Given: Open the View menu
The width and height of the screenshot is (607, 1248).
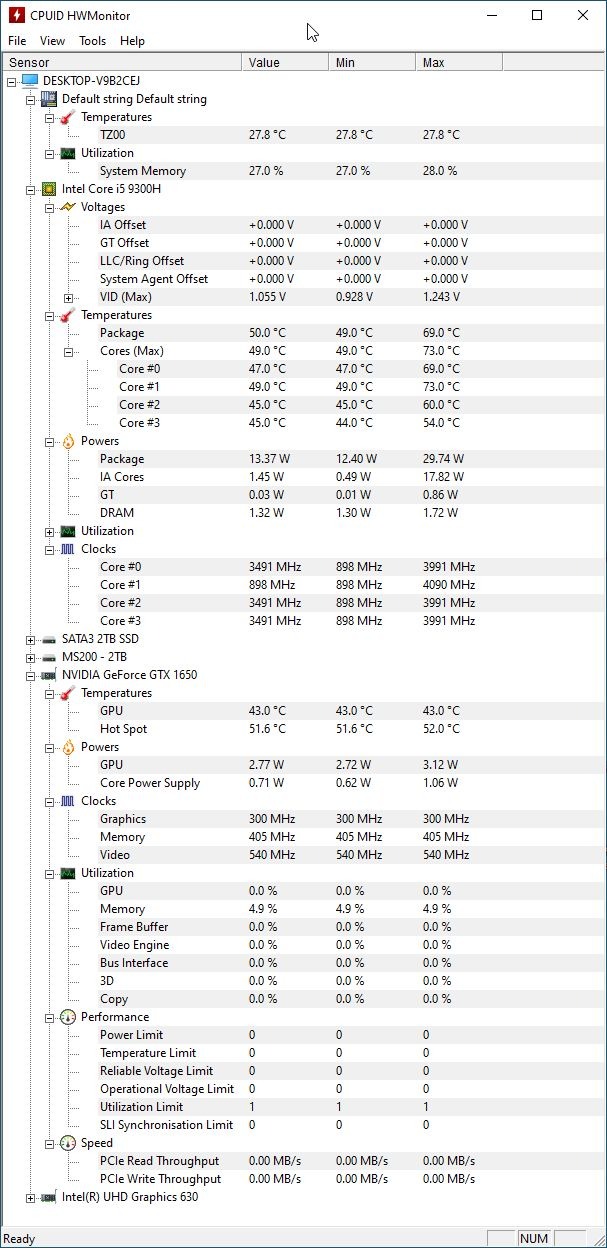Looking at the screenshot, I should pyautogui.click(x=52, y=41).
